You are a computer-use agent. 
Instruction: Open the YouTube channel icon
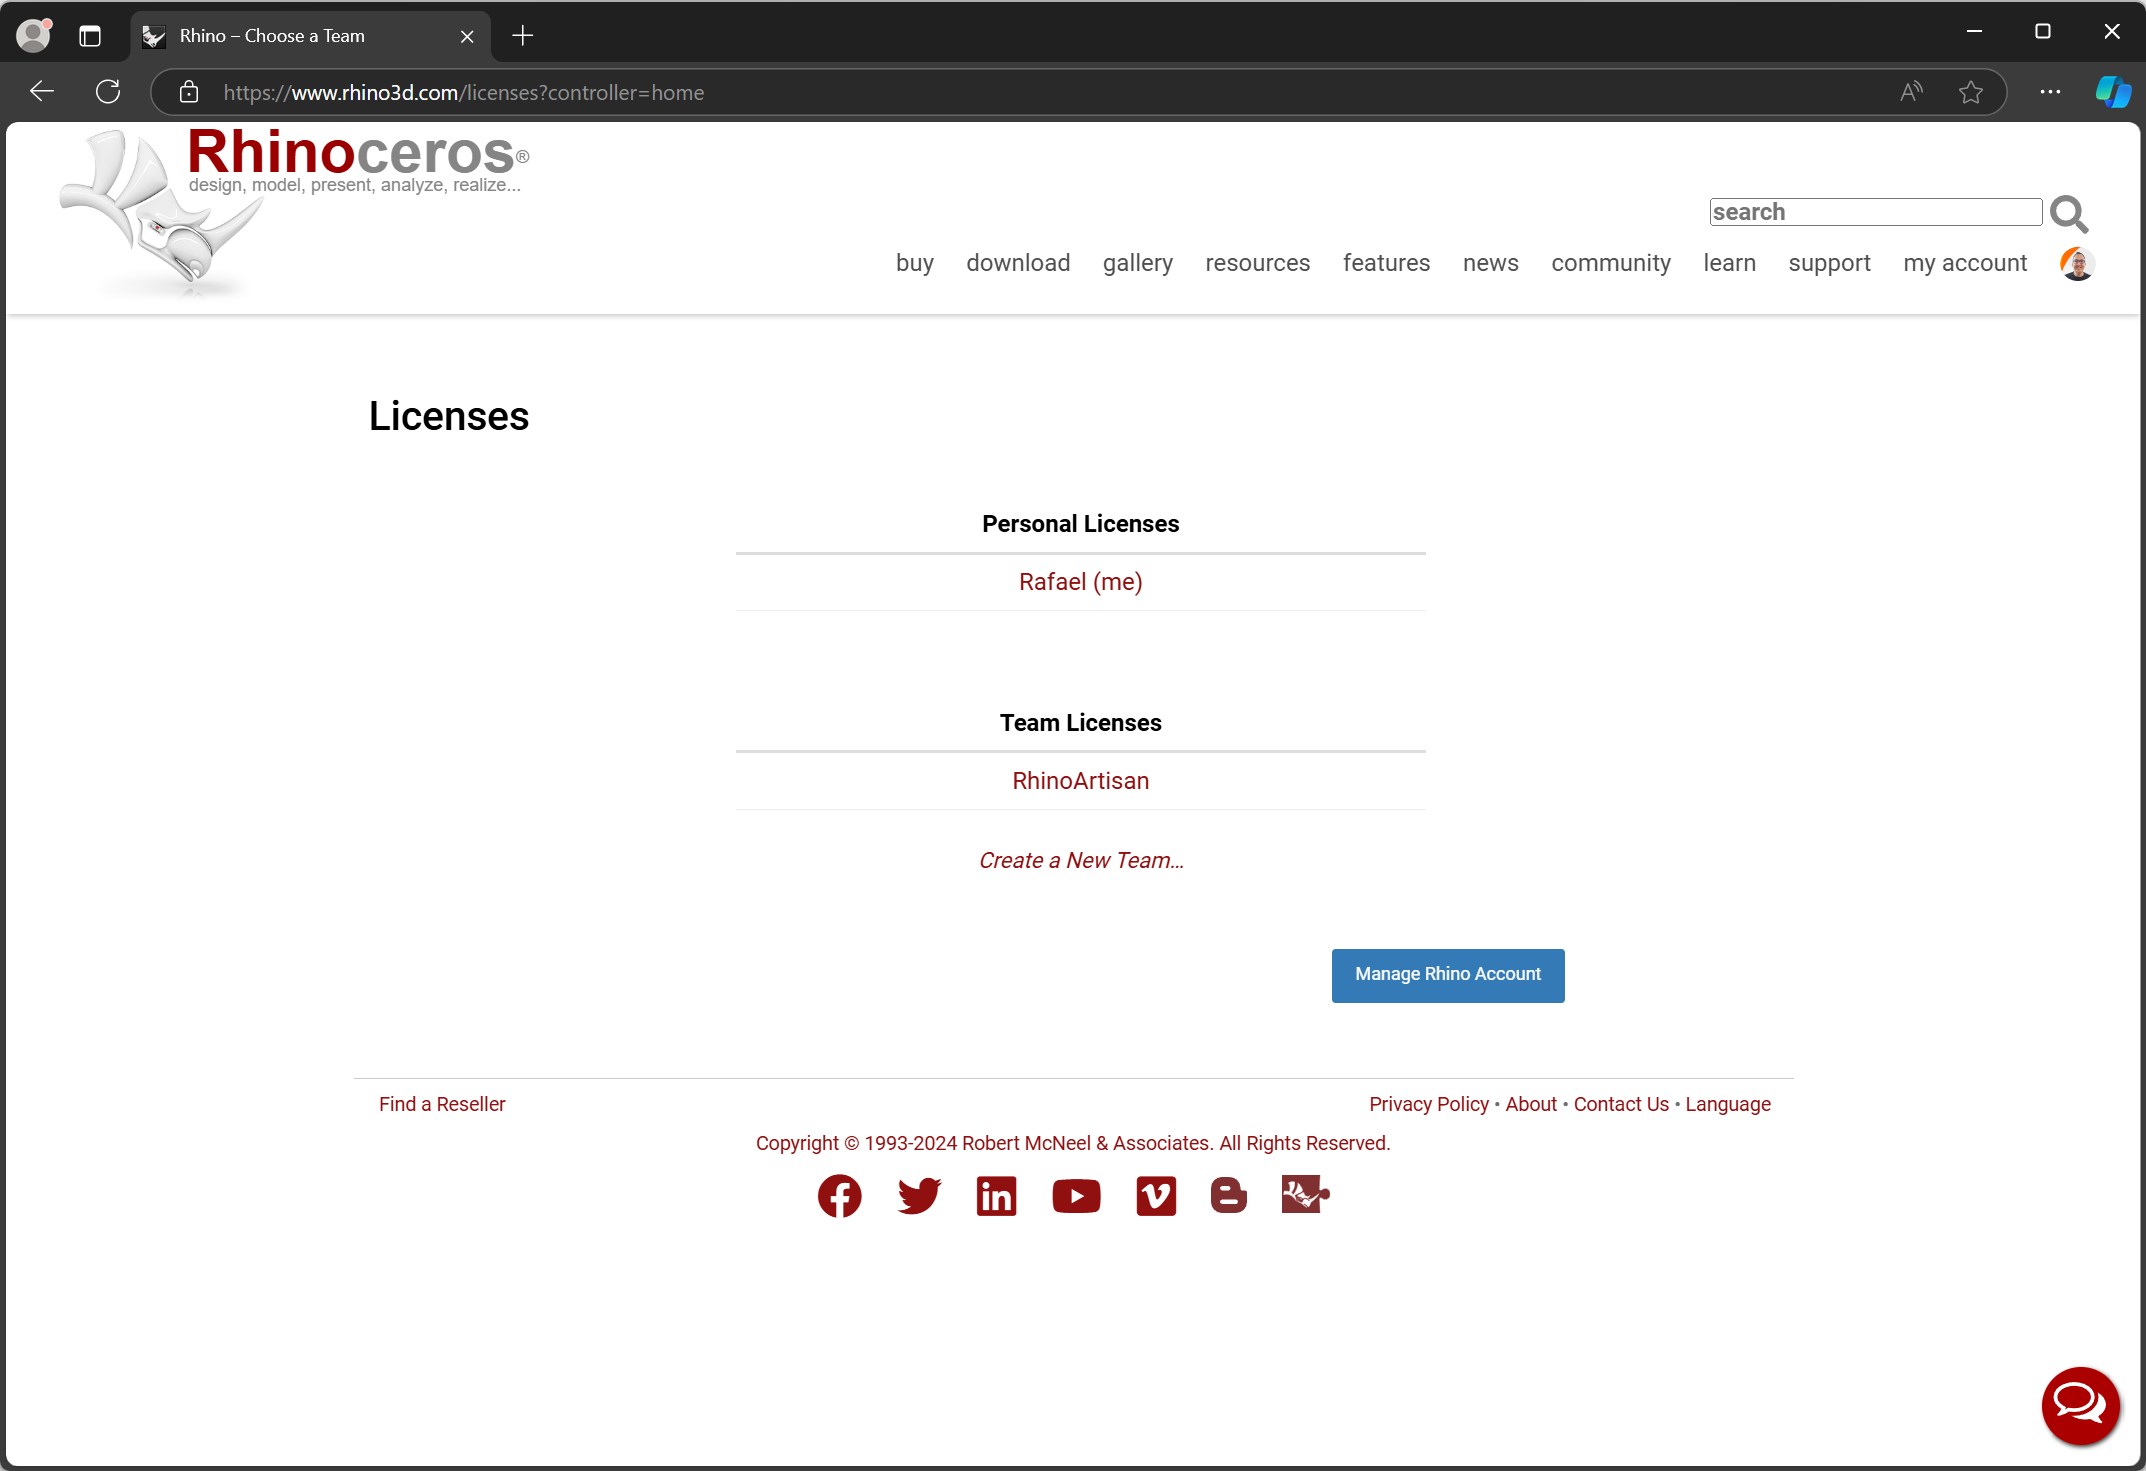1076,1196
